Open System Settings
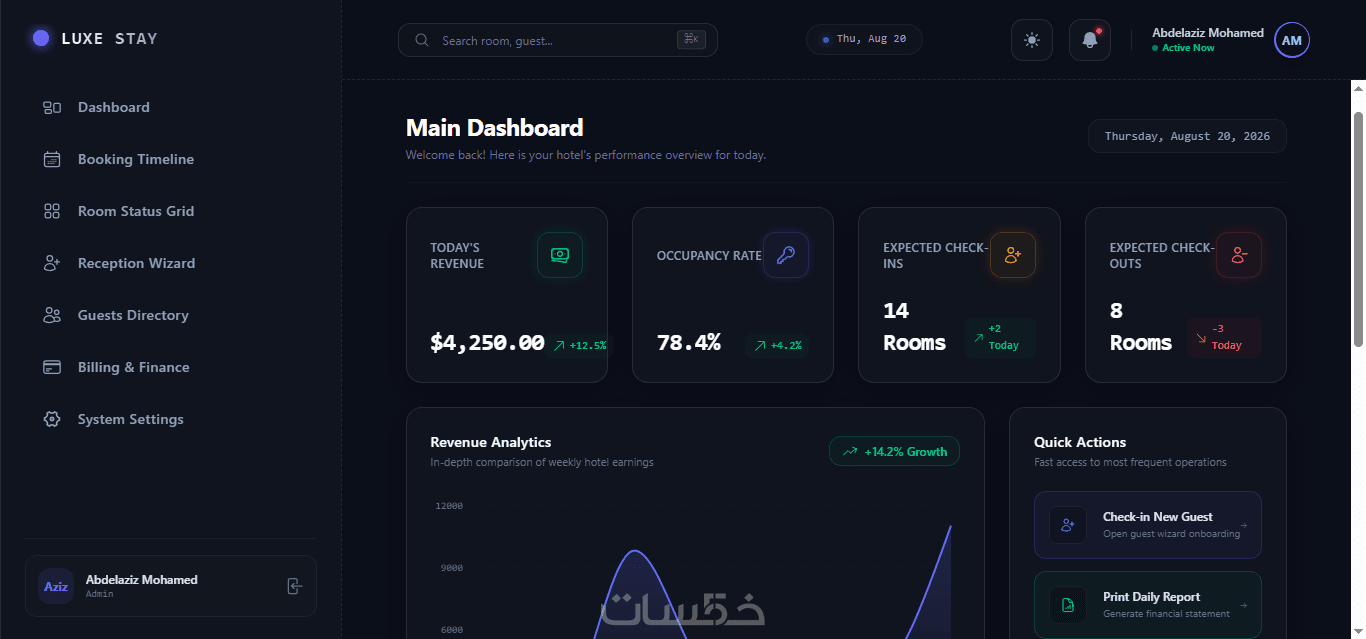The image size is (1366, 639). (x=170, y=419)
